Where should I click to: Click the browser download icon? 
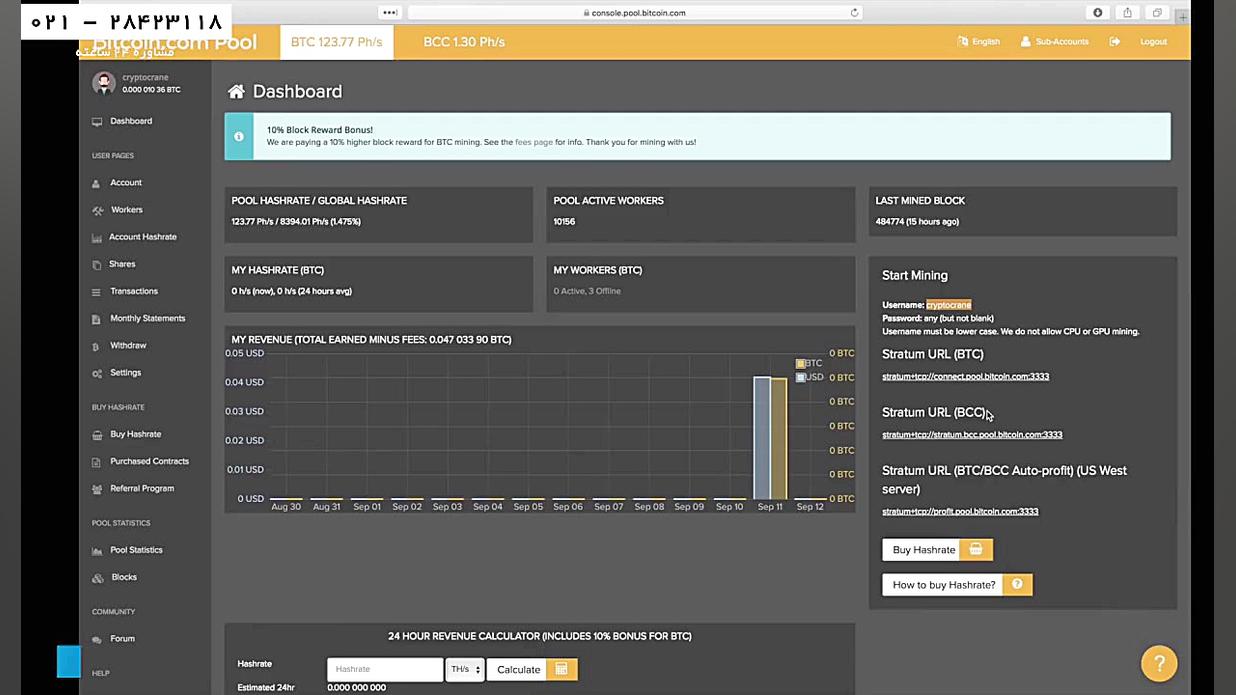(1098, 13)
